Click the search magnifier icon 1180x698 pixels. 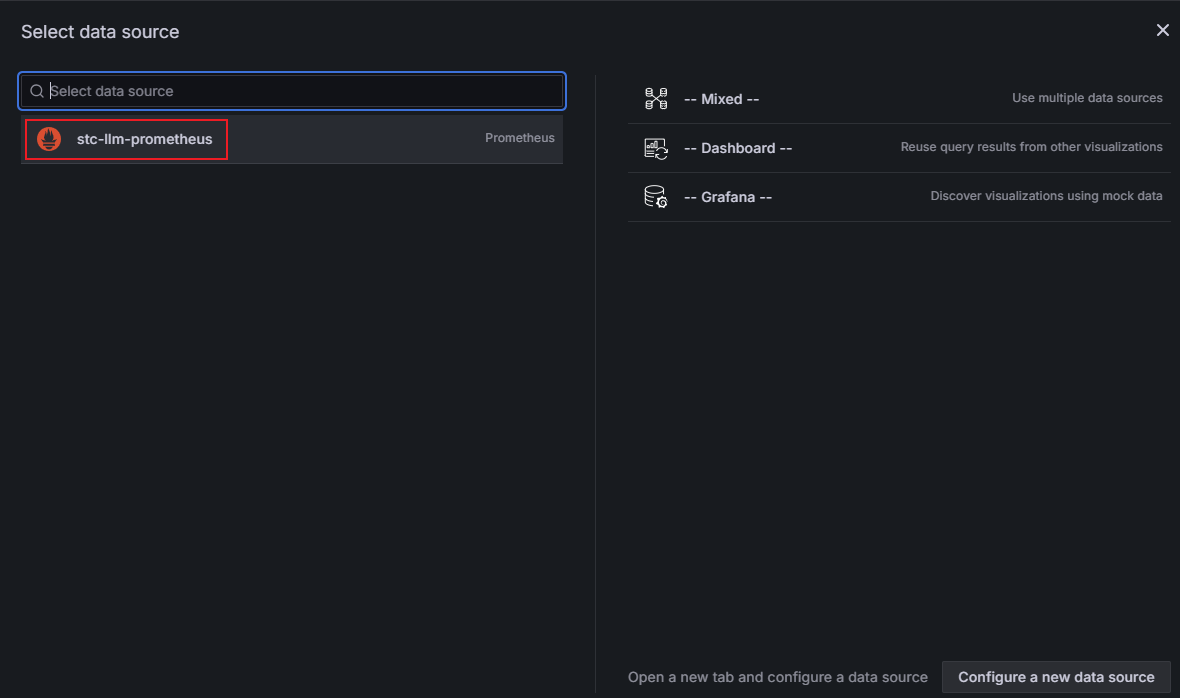point(37,91)
